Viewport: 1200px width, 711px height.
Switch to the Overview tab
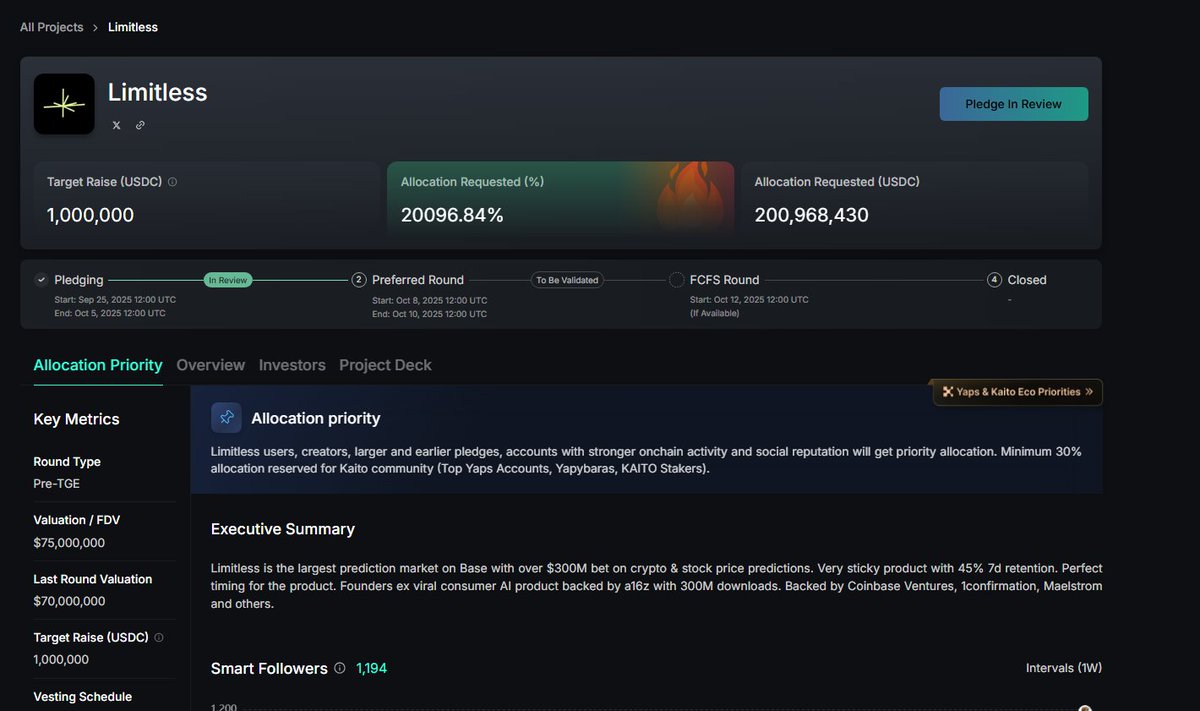pos(211,365)
